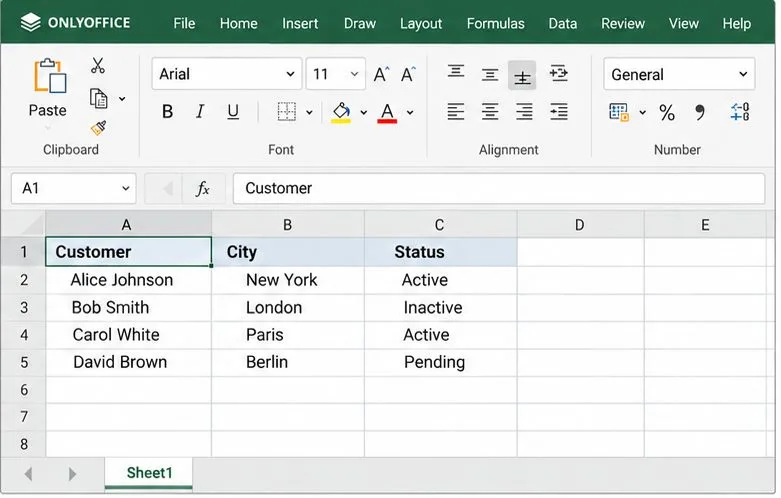Decrease font size with the smaller A

(x=408, y=74)
